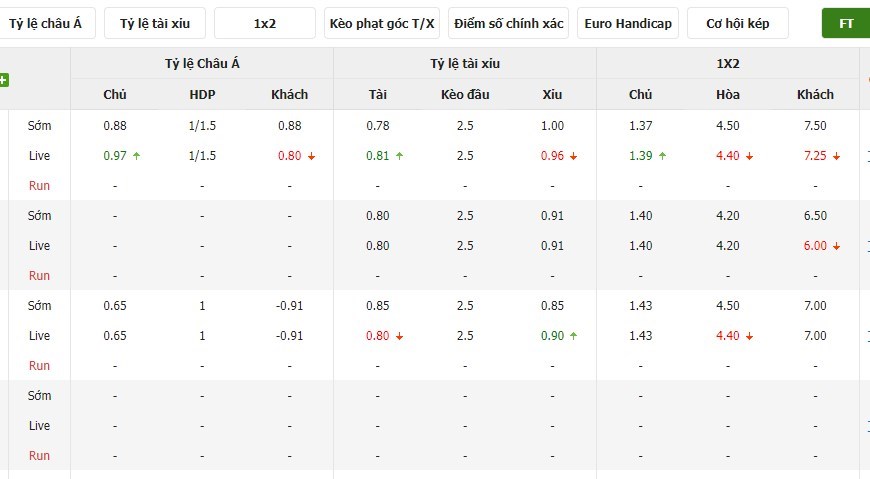The width and height of the screenshot is (870, 479).
Task: Open the Euro Handicap tab
Action: (628, 23)
